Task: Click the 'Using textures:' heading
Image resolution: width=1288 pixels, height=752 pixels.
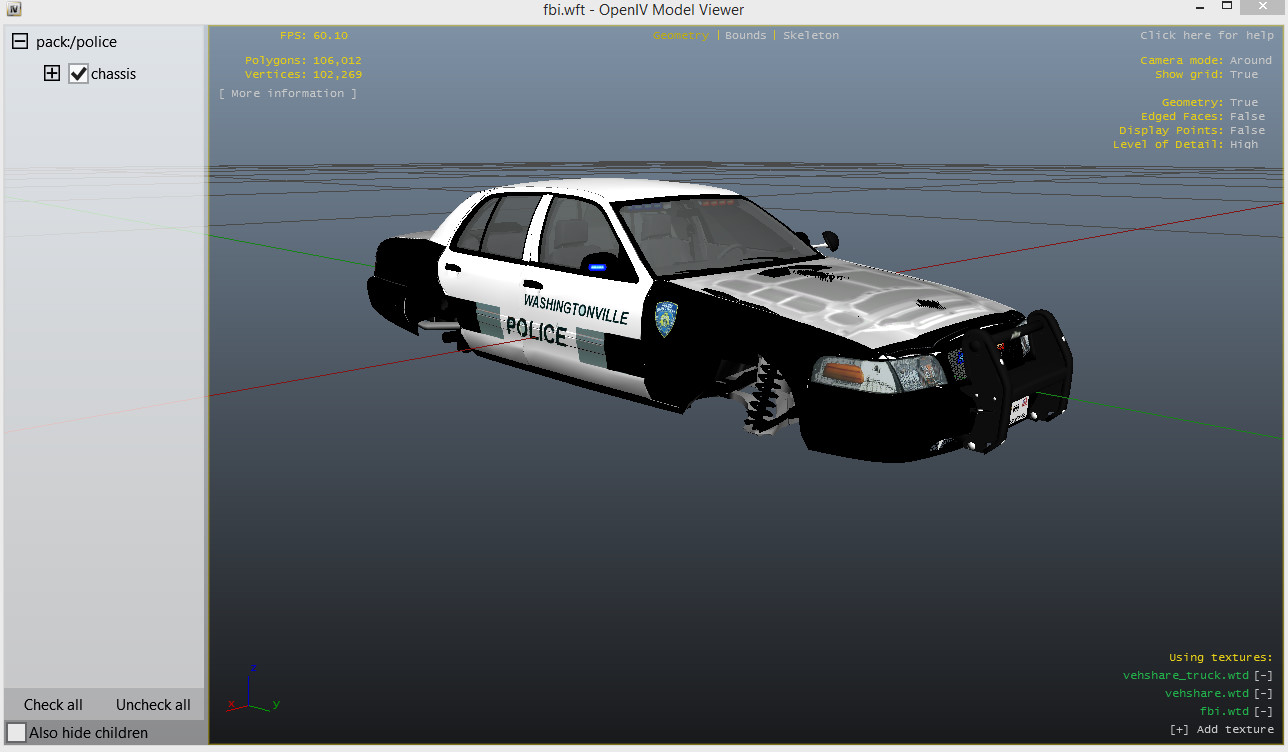Action: pyautogui.click(x=1221, y=657)
